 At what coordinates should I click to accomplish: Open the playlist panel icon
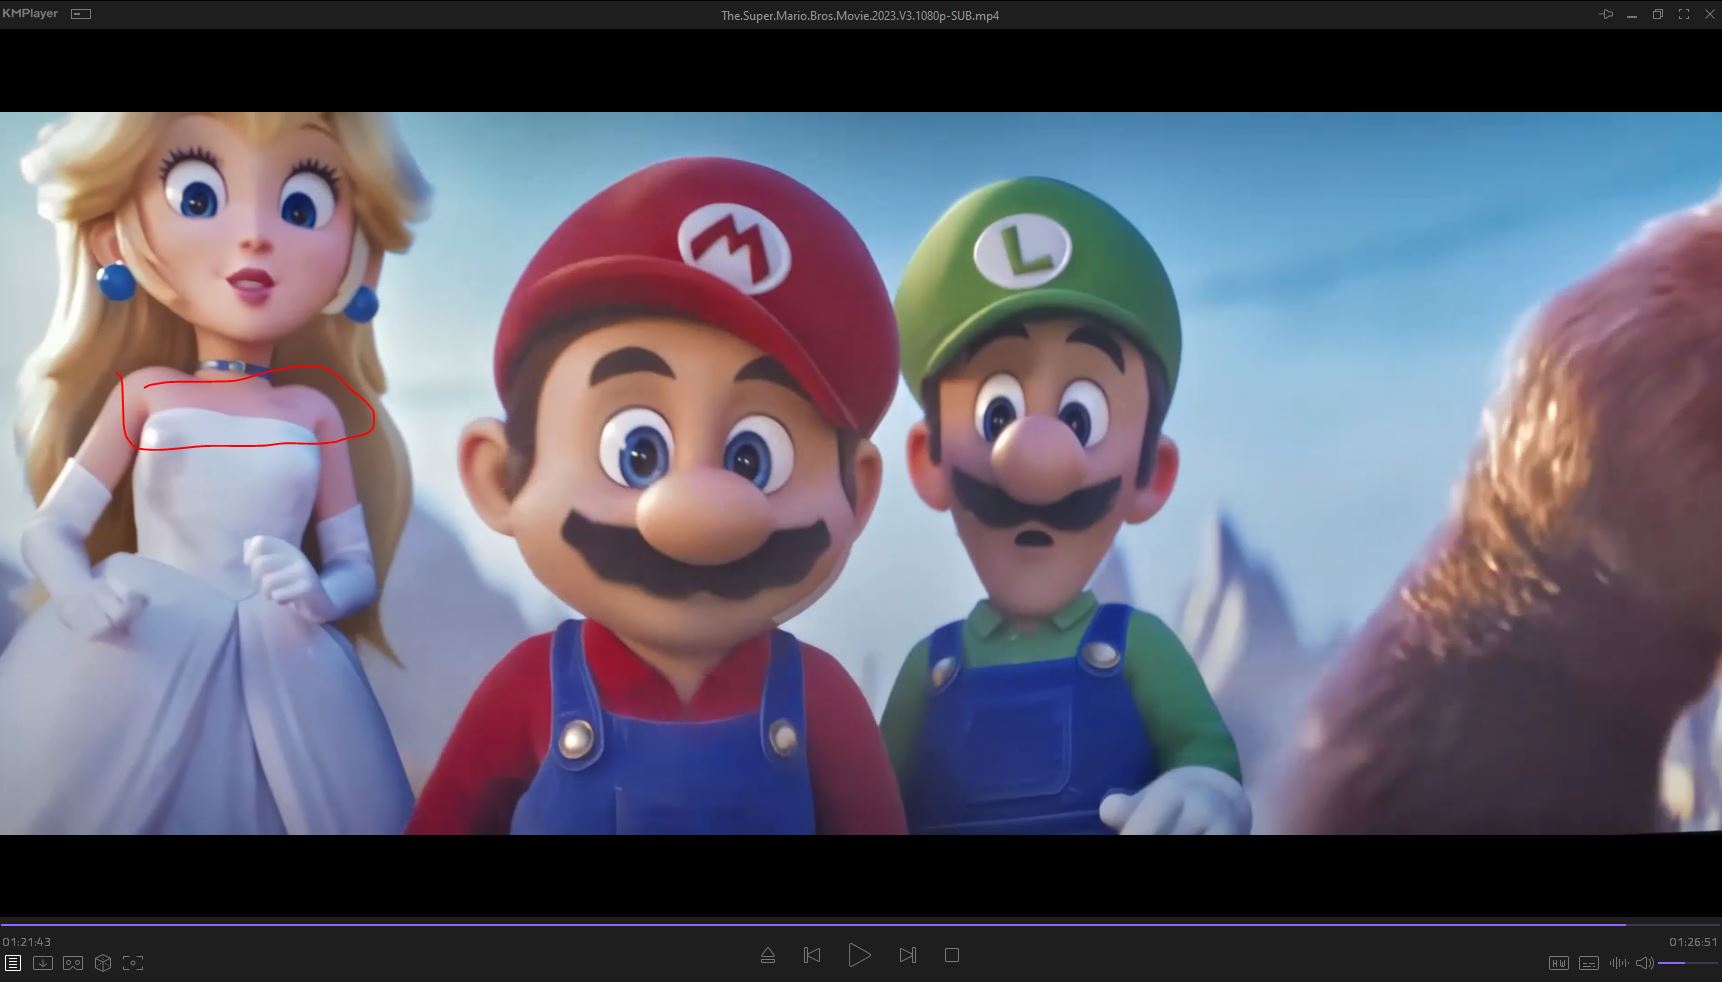(13, 963)
